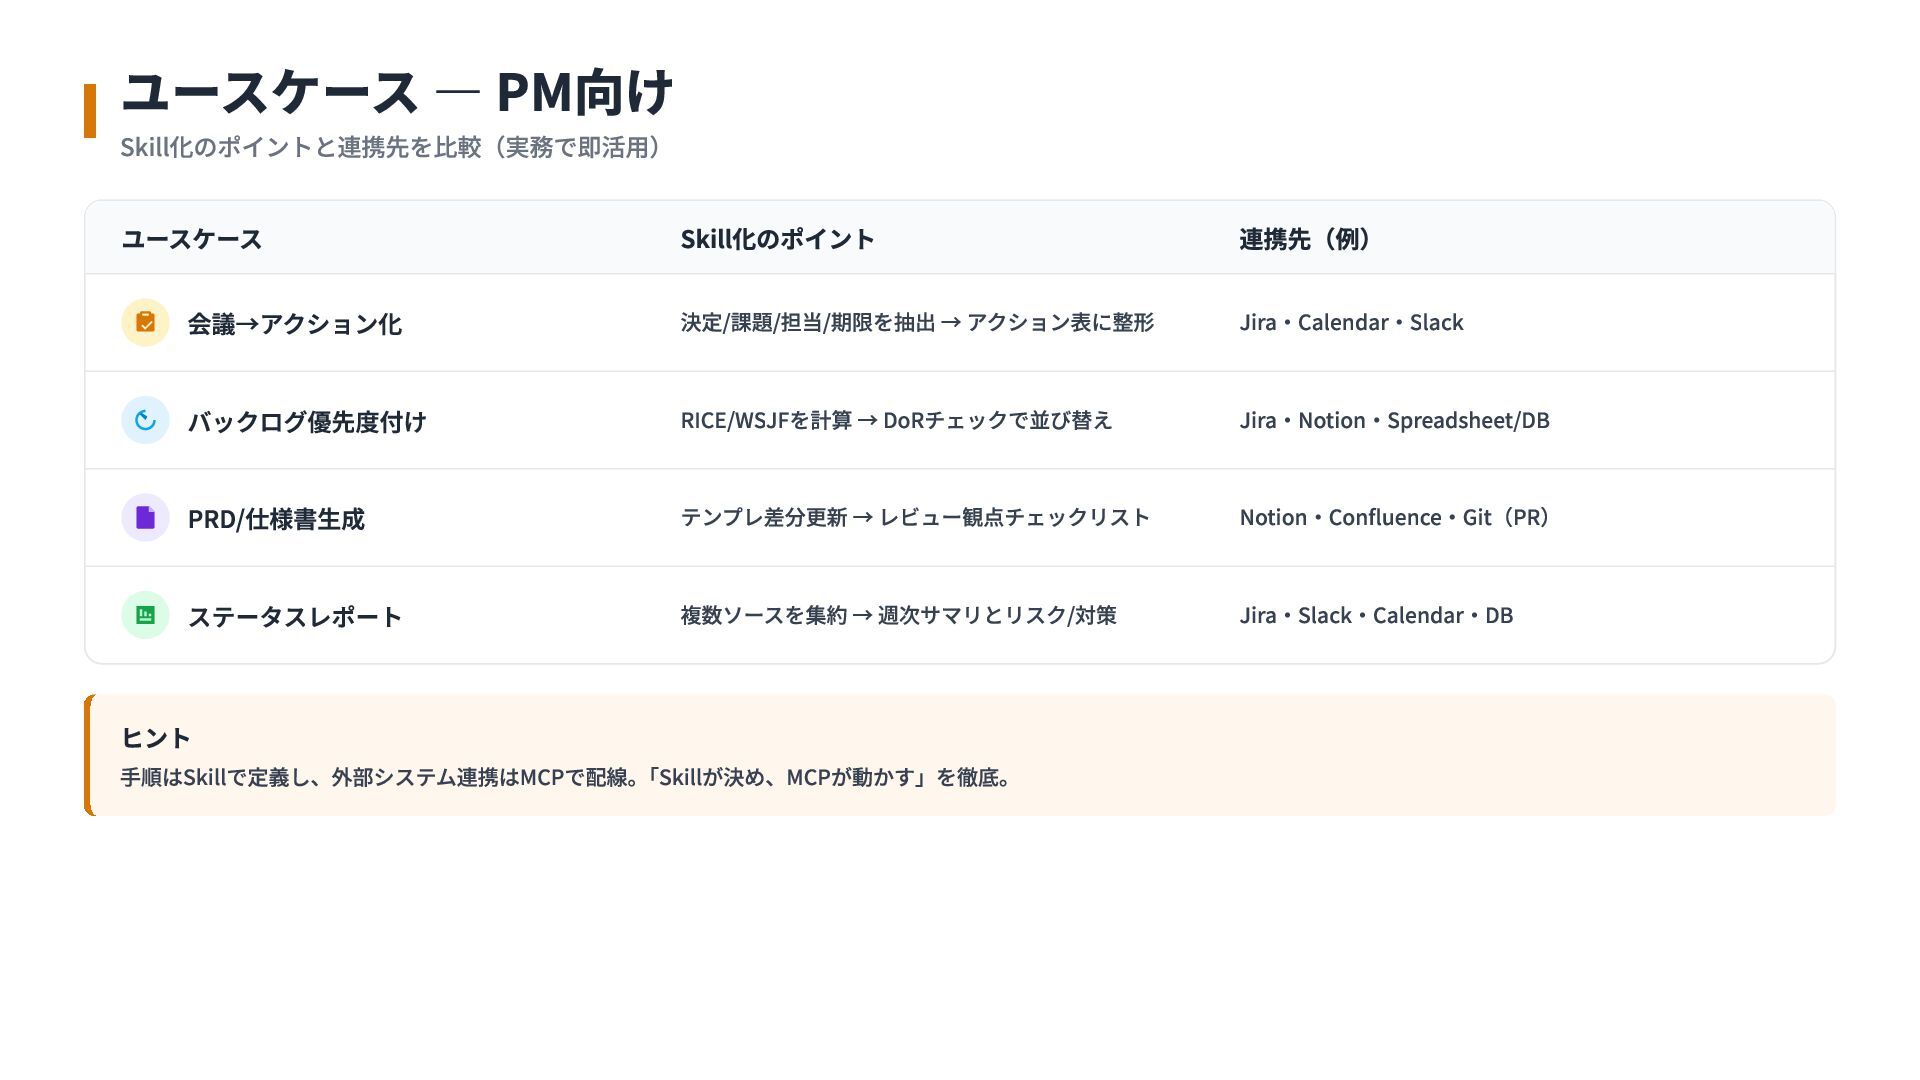The image size is (1920, 1080).
Task: Click the subtitle Skill化のポイントと連携先を比較
Action: 390,147
